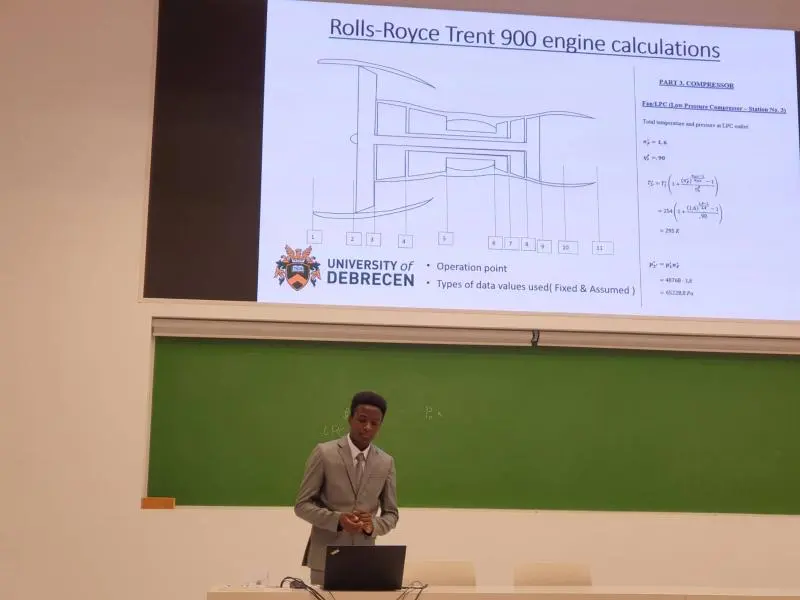The height and width of the screenshot is (600, 800).
Task: Select station box number 5
Action: pyautogui.click(x=445, y=238)
